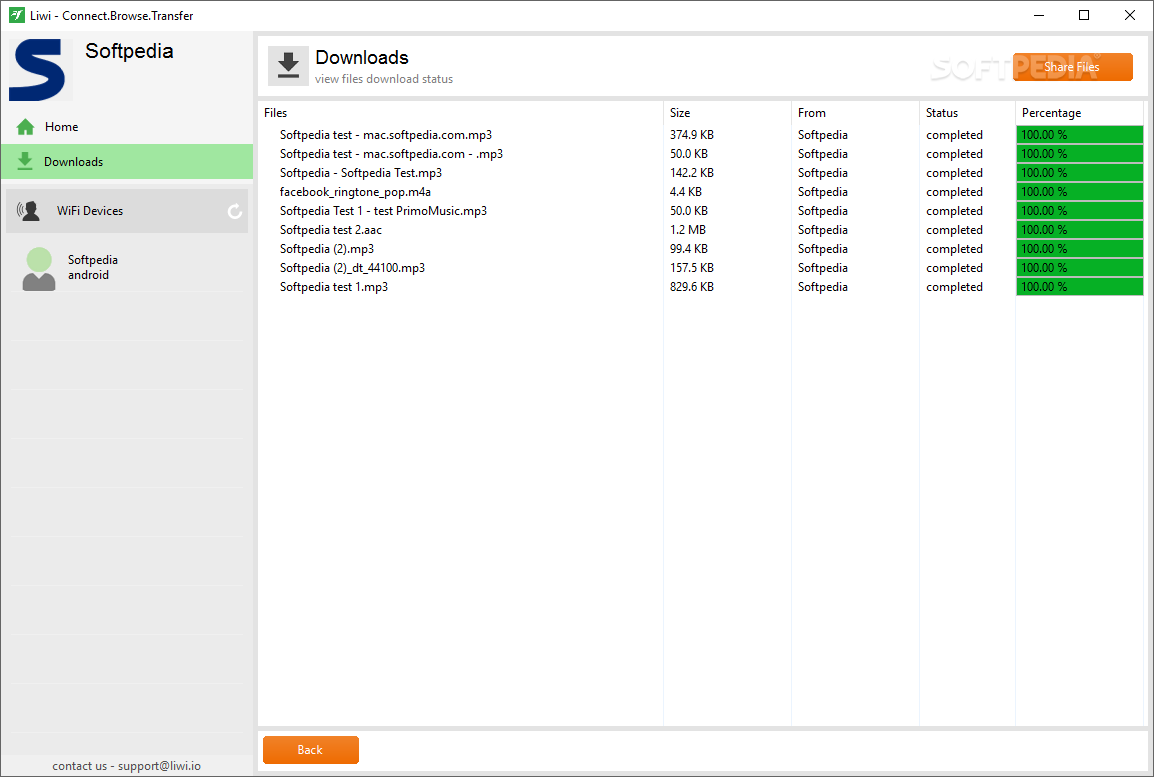Viewport: 1154px width, 777px height.
Task: Click the Home house icon
Action: coord(26,127)
